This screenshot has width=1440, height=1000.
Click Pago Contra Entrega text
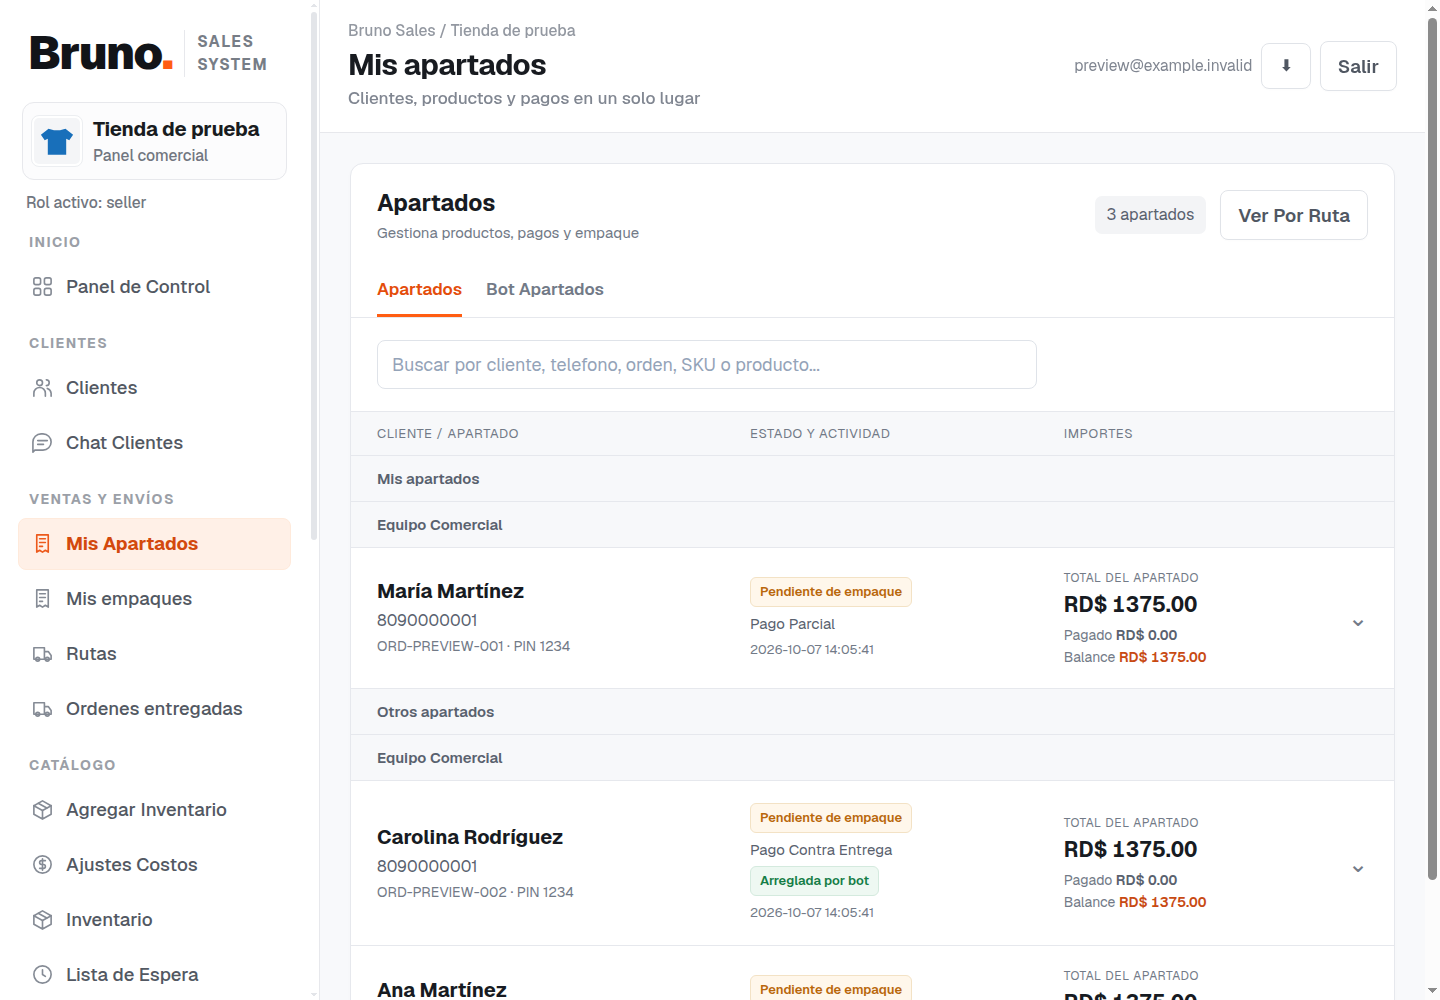coord(821,850)
